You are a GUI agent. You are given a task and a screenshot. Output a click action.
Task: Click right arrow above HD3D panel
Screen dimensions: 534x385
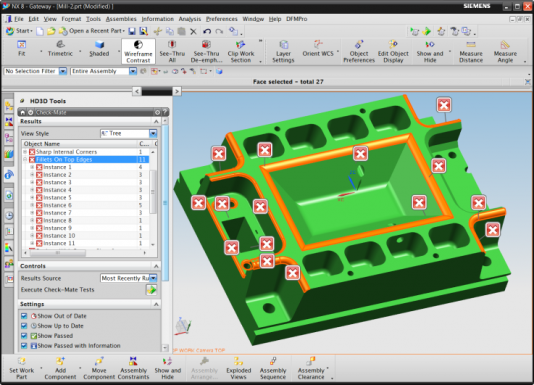(x=177, y=91)
